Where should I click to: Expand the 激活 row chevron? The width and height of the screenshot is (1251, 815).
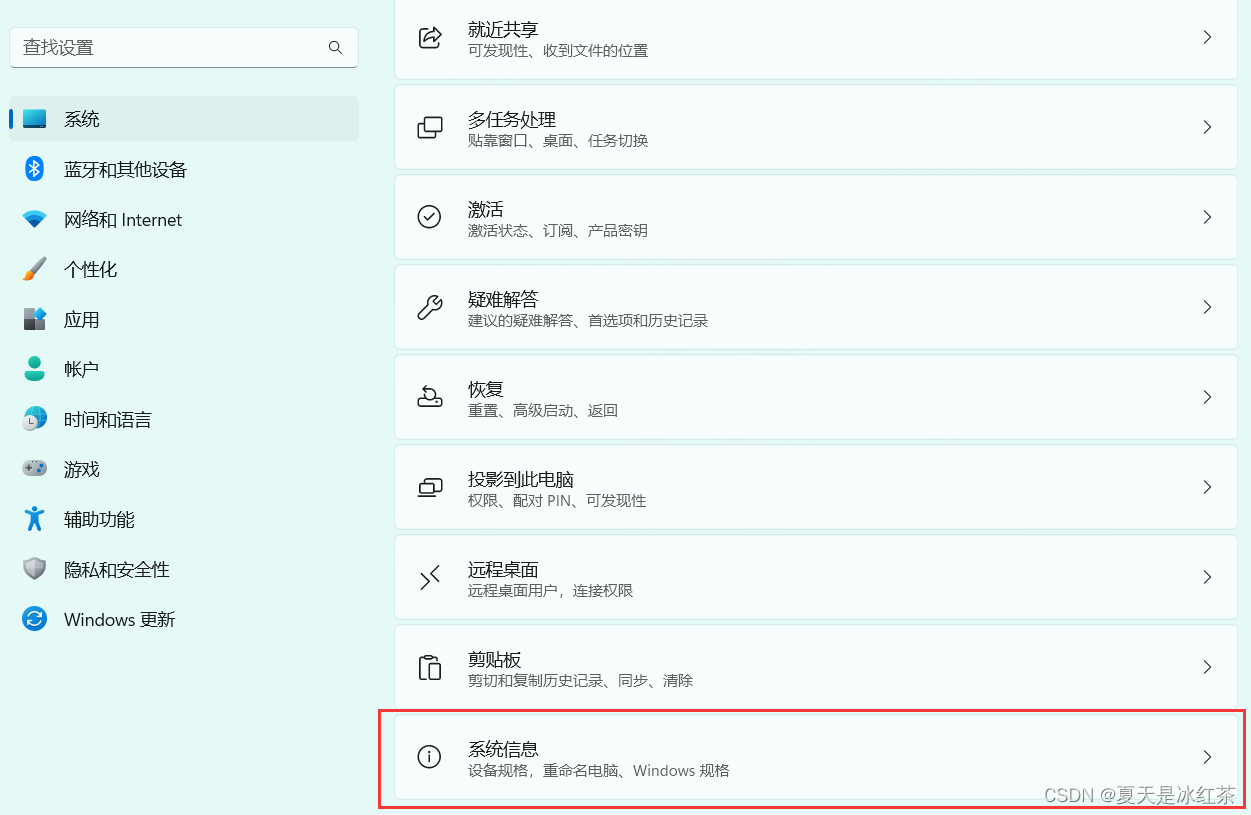click(1207, 217)
